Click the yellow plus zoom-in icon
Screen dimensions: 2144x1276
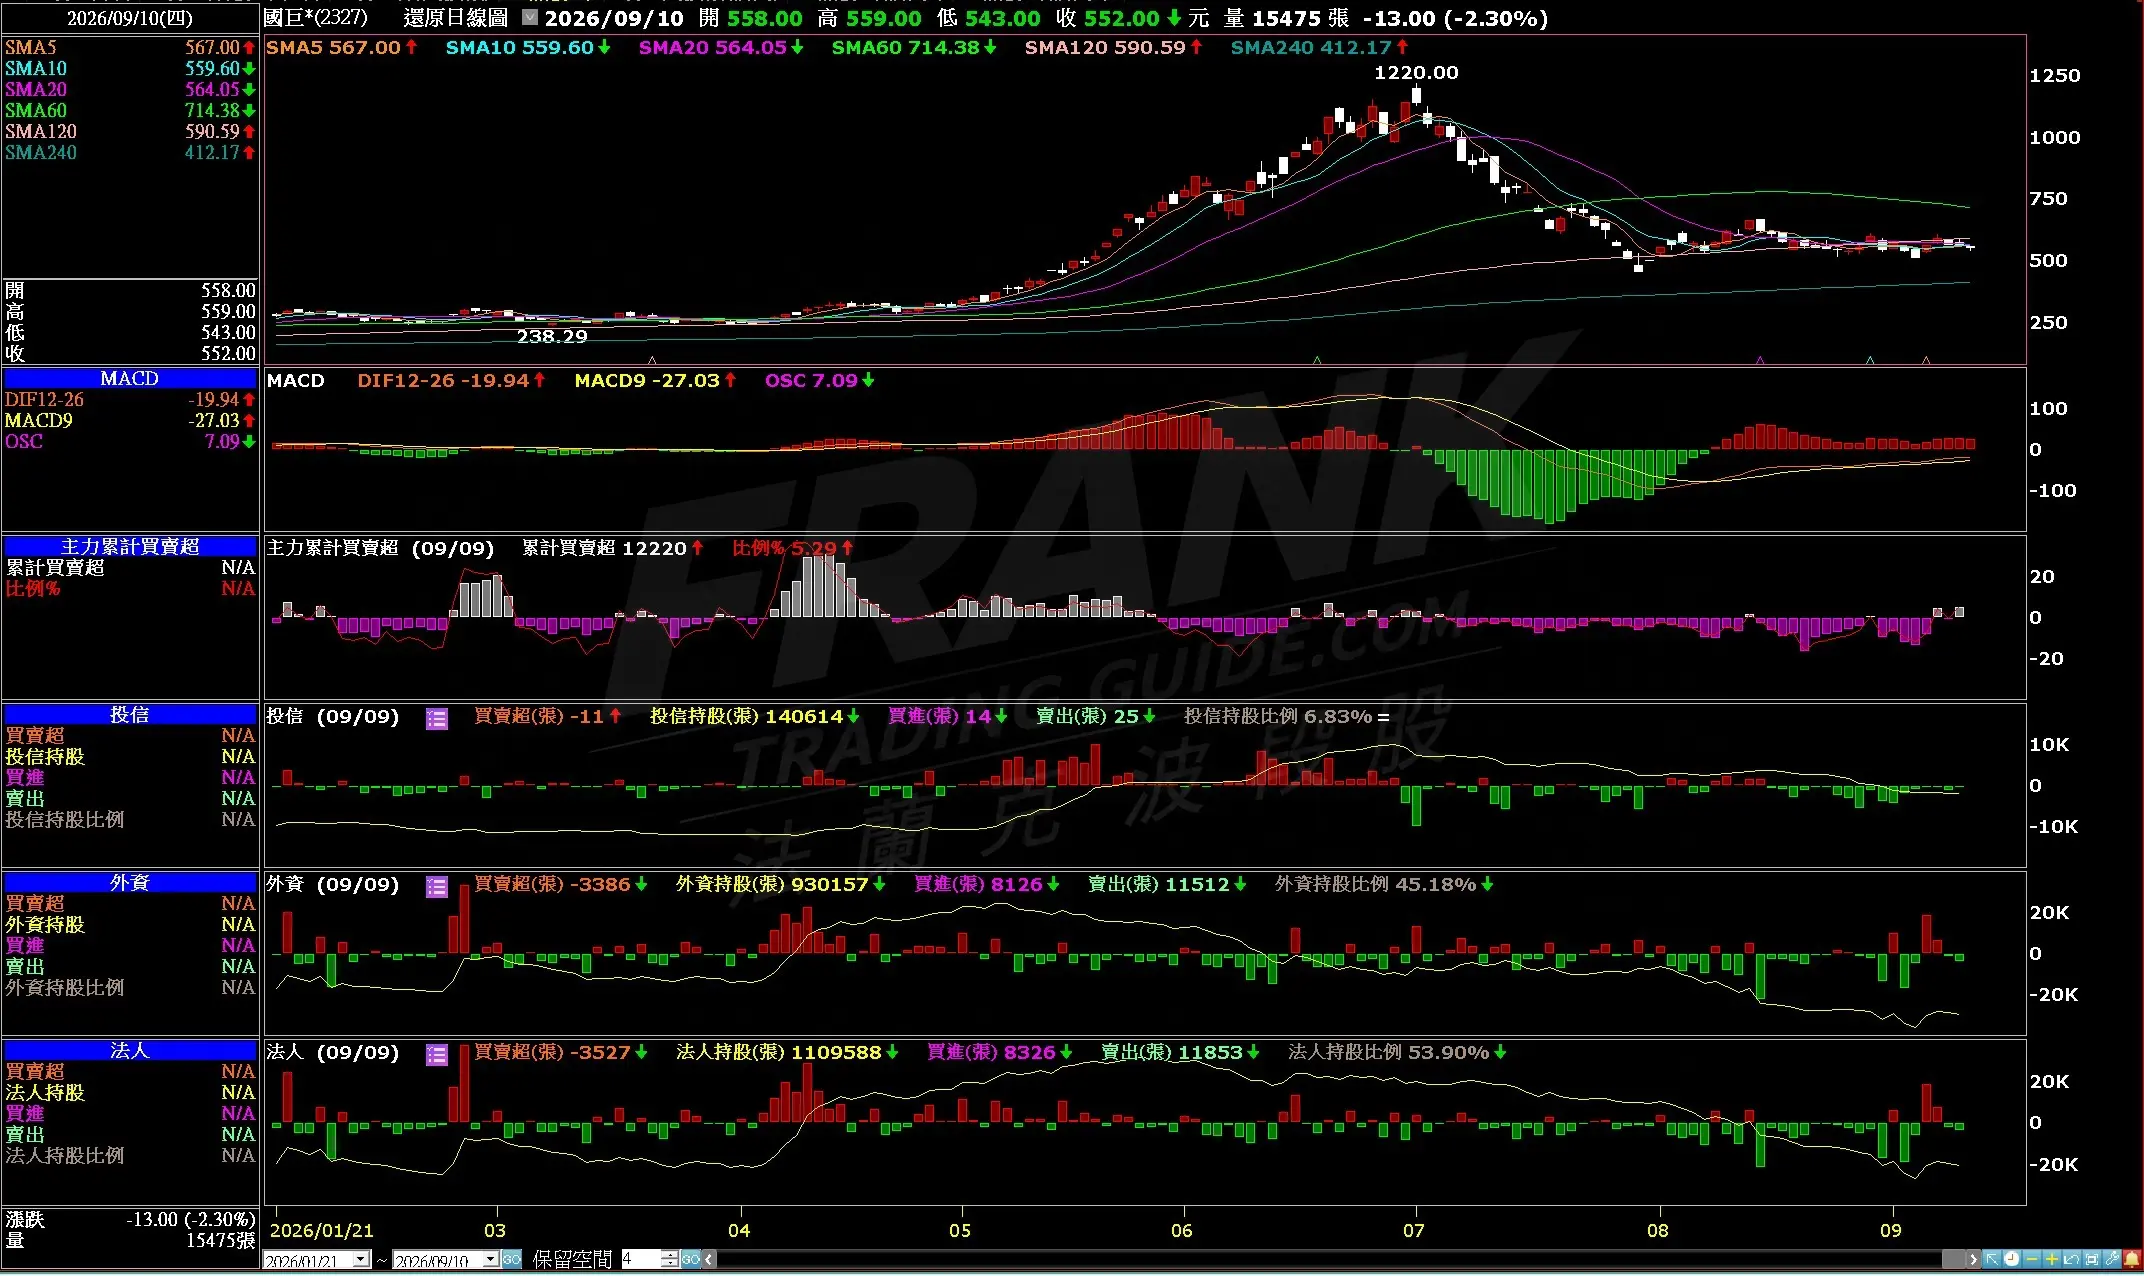tap(2052, 1259)
